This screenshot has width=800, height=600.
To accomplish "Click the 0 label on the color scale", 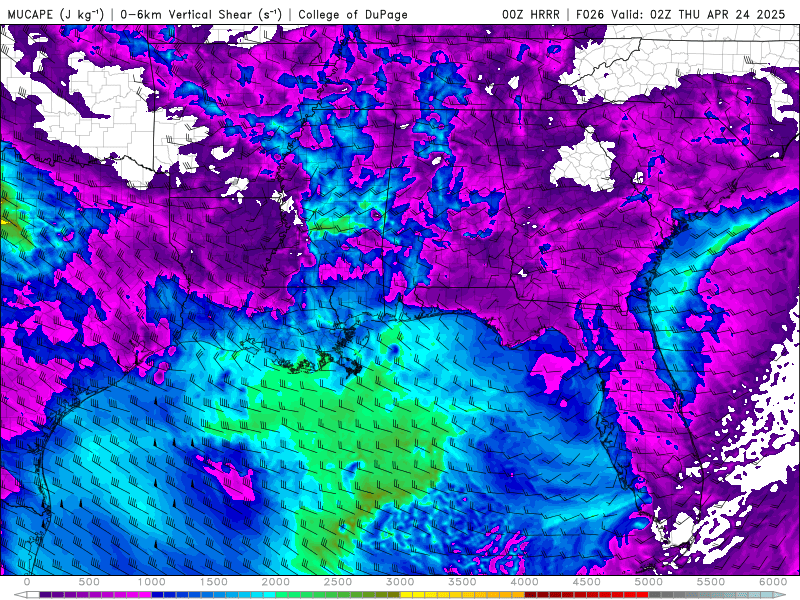I will point(27,582).
